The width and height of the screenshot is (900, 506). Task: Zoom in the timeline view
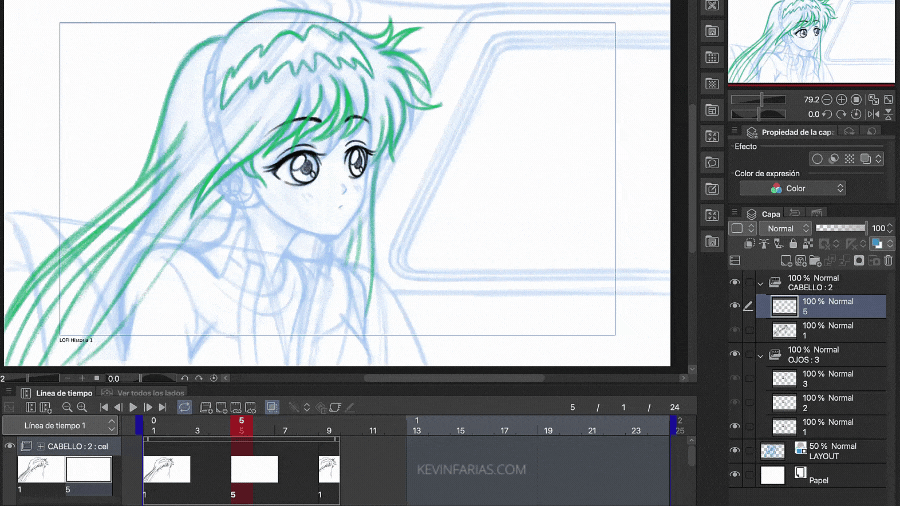pyautogui.click(x=82, y=407)
